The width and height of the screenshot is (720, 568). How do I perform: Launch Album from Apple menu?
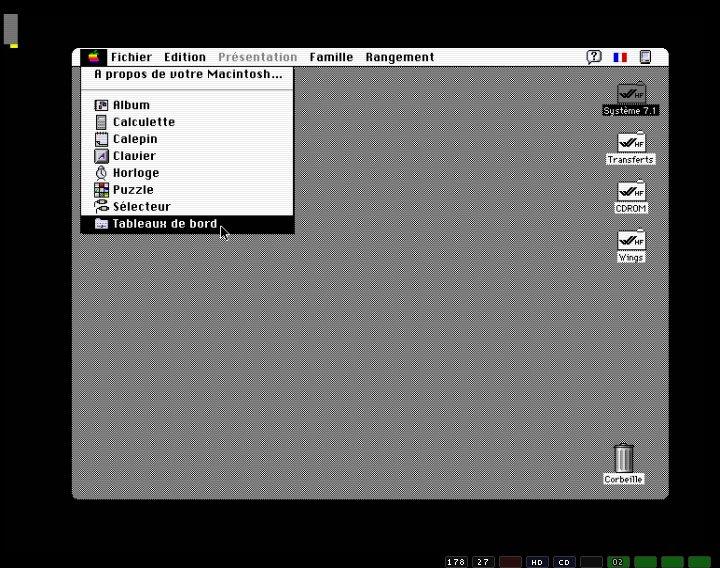(187, 105)
